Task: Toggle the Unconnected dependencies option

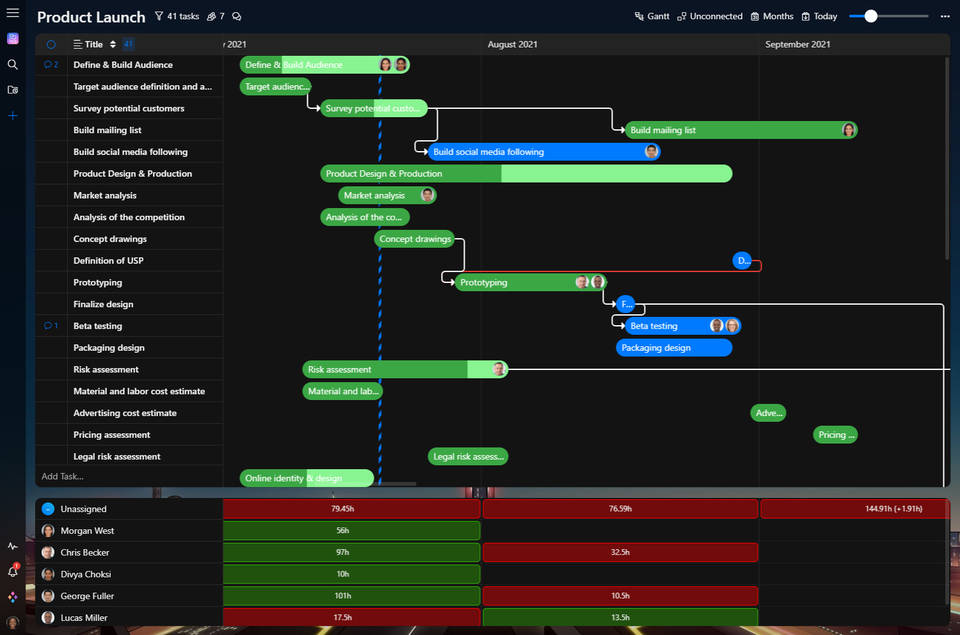Action: (x=709, y=17)
